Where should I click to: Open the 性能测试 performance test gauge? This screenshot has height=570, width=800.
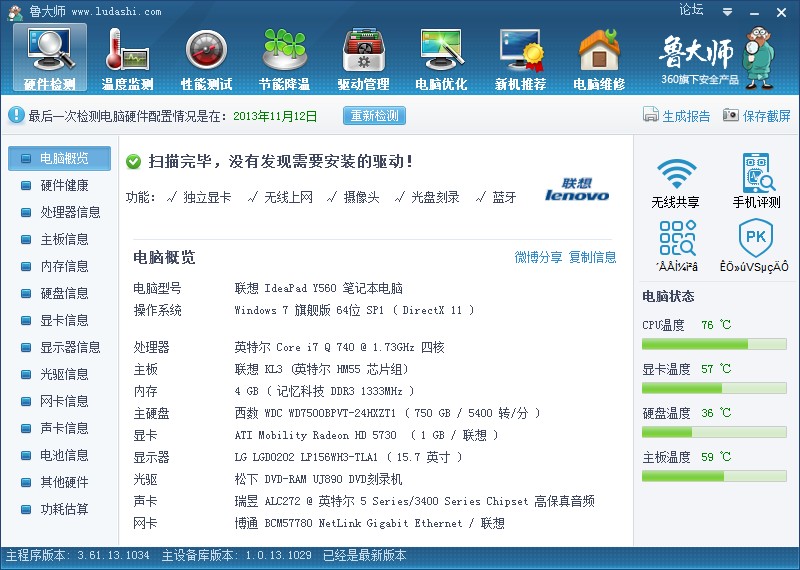[x=206, y=58]
